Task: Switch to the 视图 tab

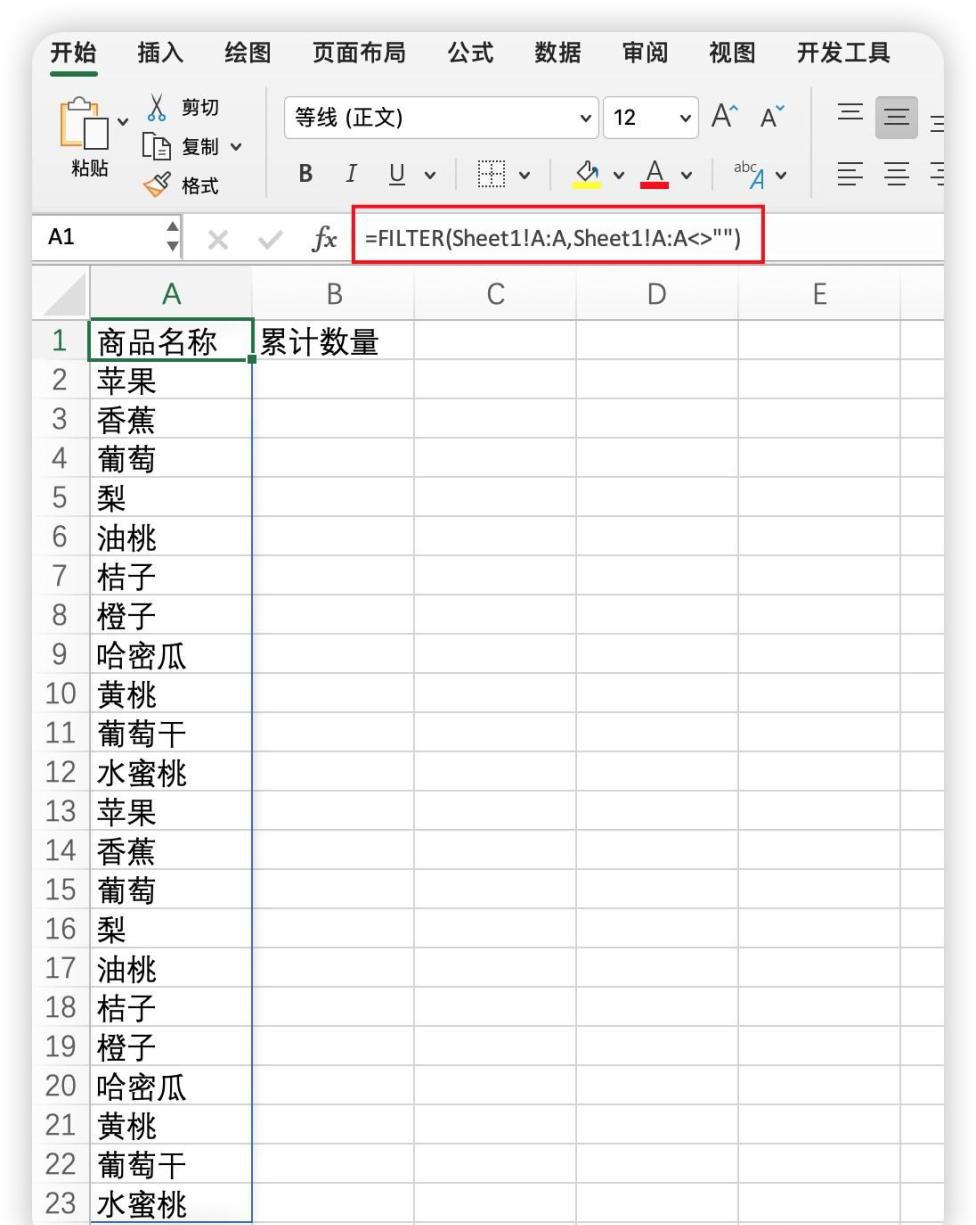Action: [732, 53]
